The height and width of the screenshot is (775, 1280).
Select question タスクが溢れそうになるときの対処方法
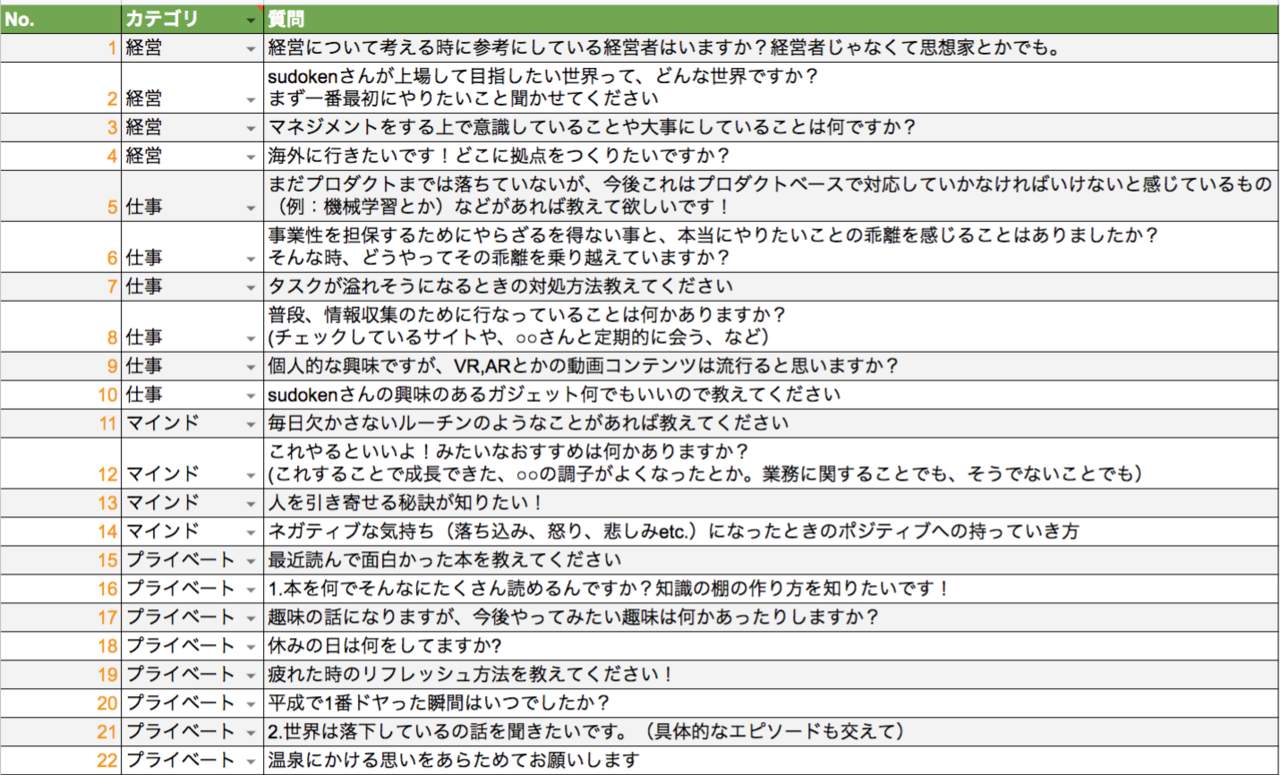pyautogui.click(x=772, y=286)
